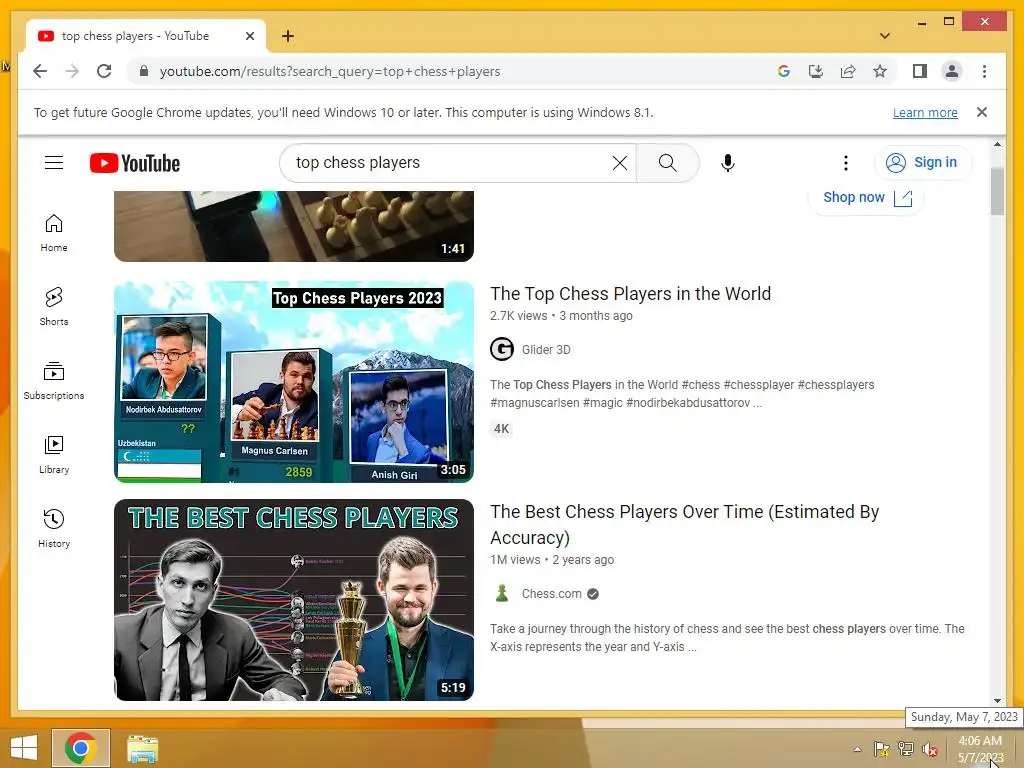Submit search with magnifier button

click(667, 163)
